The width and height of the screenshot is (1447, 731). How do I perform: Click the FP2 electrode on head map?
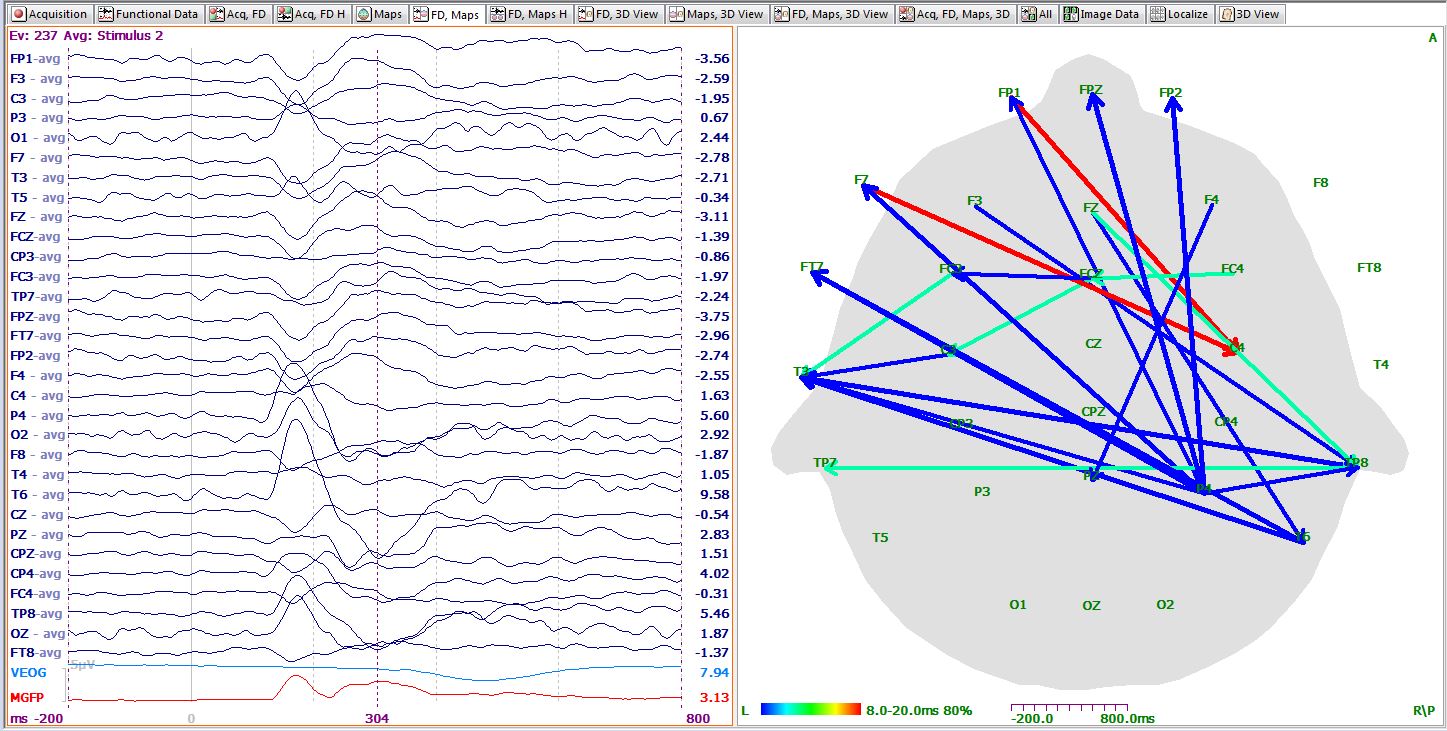[x=1171, y=93]
